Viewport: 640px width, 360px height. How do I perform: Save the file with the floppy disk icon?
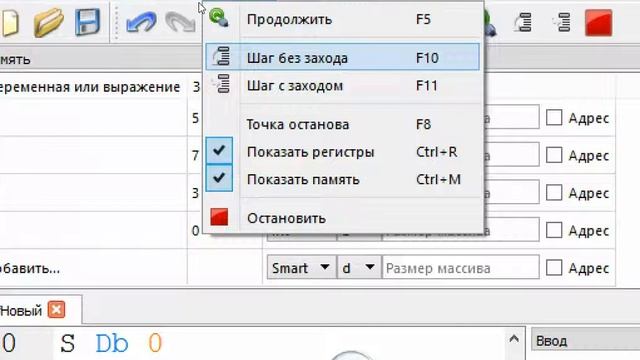click(x=87, y=22)
